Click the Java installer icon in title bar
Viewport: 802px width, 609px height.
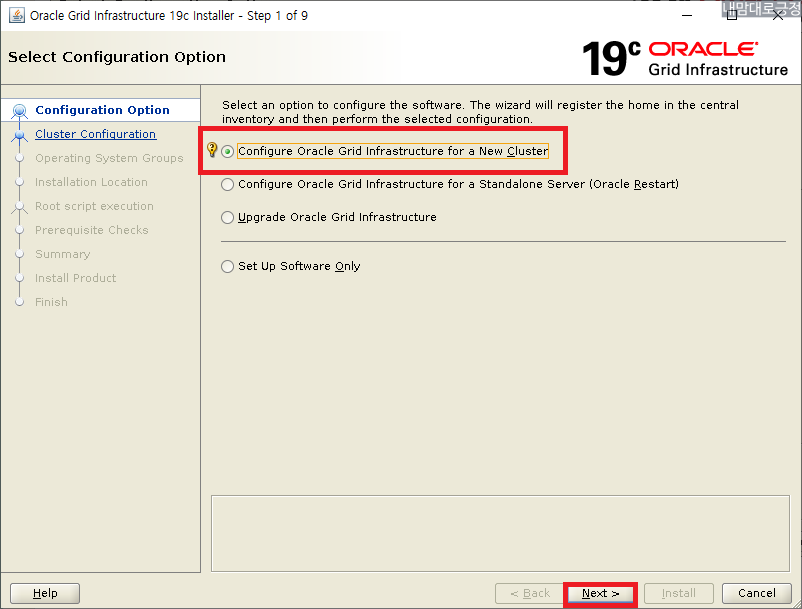point(17,15)
